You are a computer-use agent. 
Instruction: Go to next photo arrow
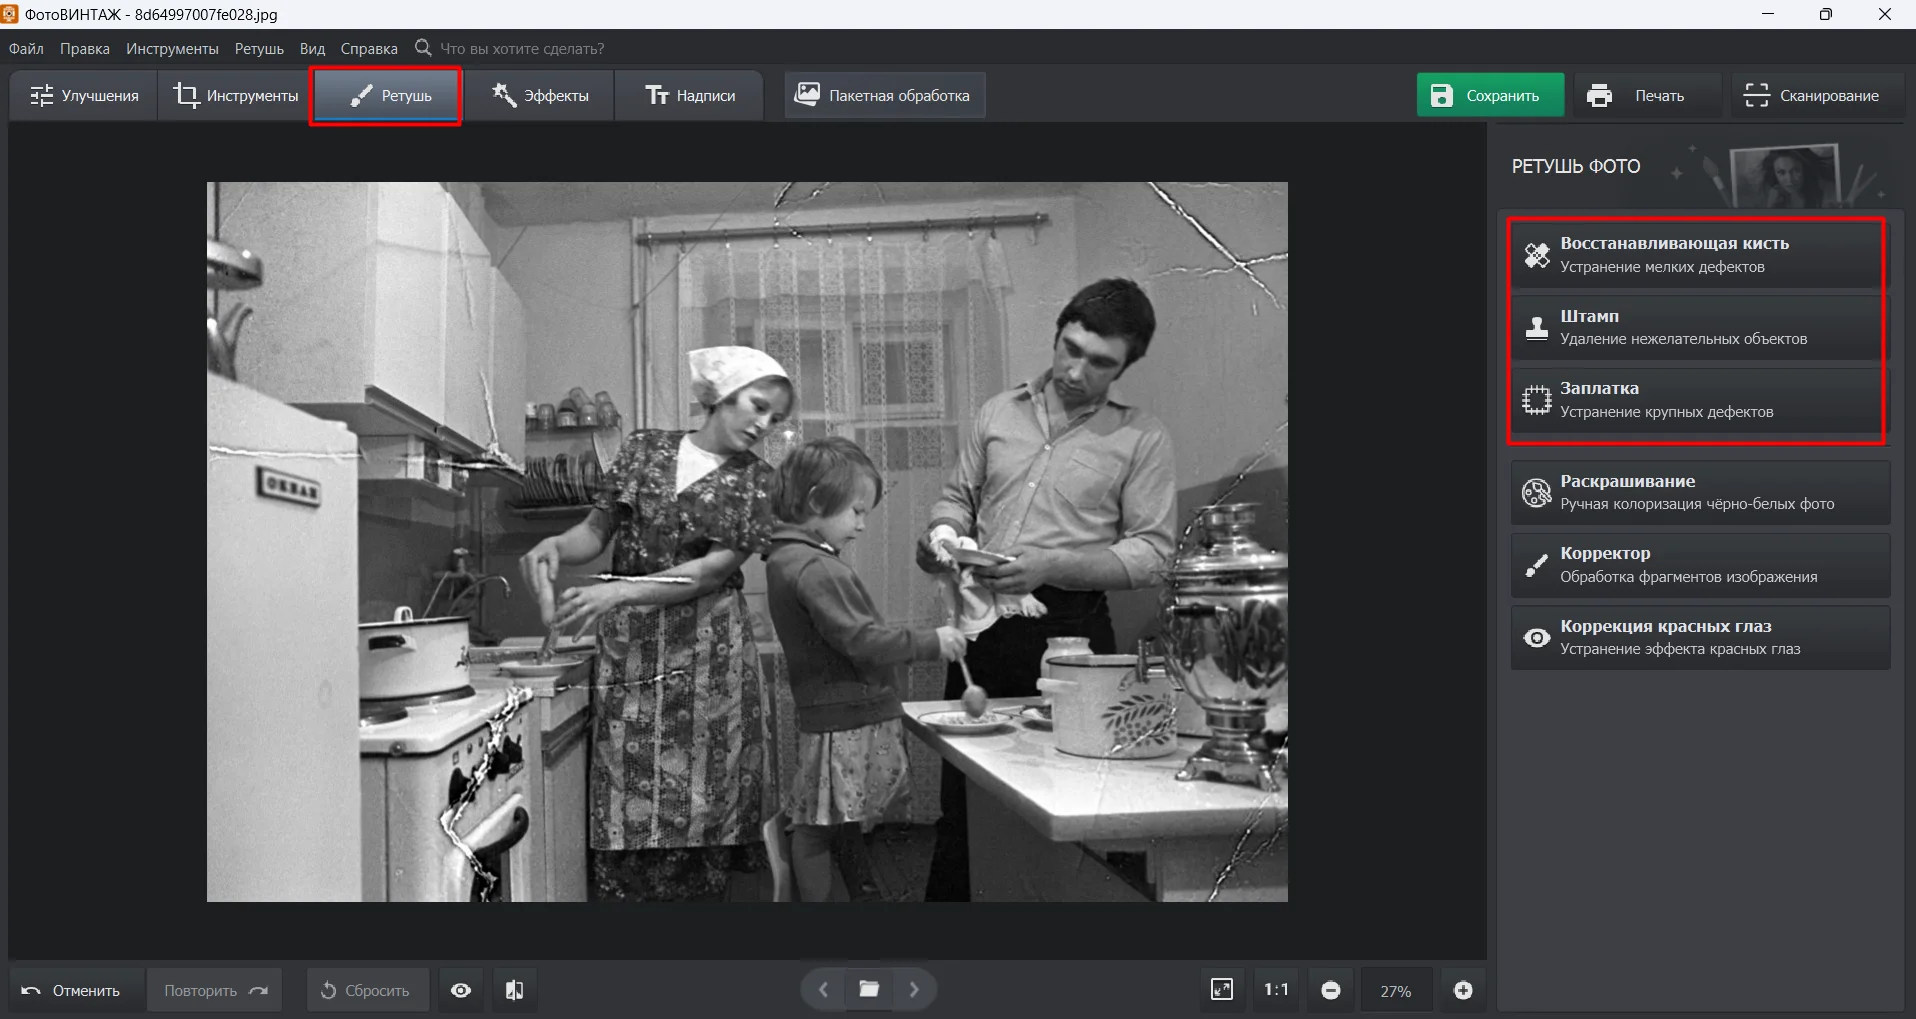click(x=914, y=989)
